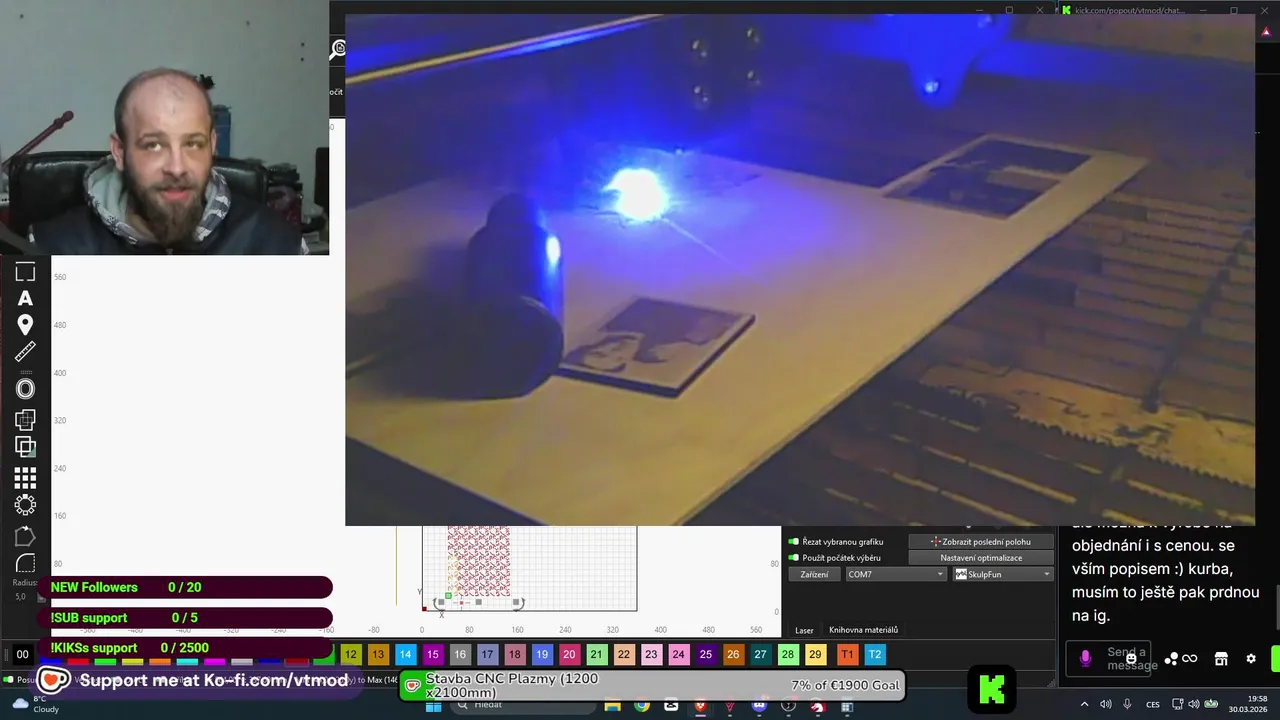Select the rectangle selection tool in left toolbar
Screen dimensions: 1280x720
point(25,272)
